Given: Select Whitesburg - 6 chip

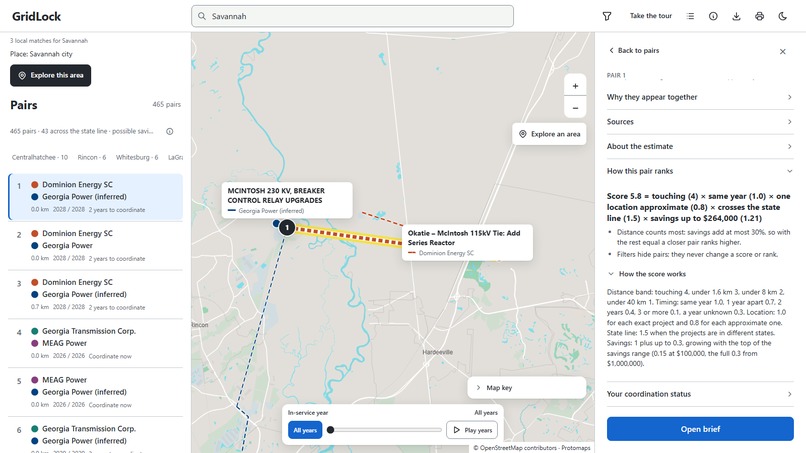Looking at the screenshot, I should click(137, 157).
